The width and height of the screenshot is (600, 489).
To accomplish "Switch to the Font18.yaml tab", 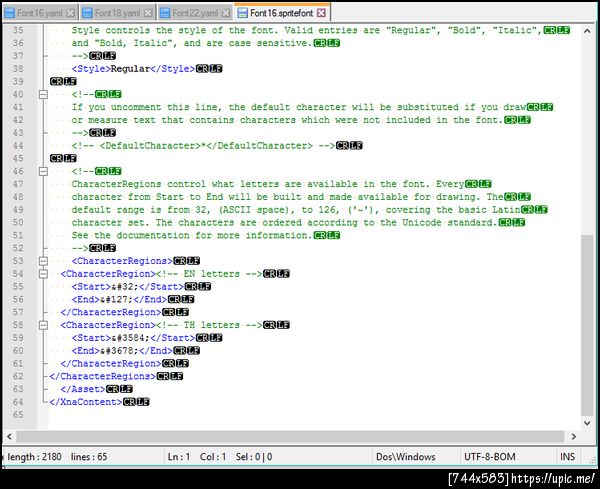I will [x=117, y=13].
